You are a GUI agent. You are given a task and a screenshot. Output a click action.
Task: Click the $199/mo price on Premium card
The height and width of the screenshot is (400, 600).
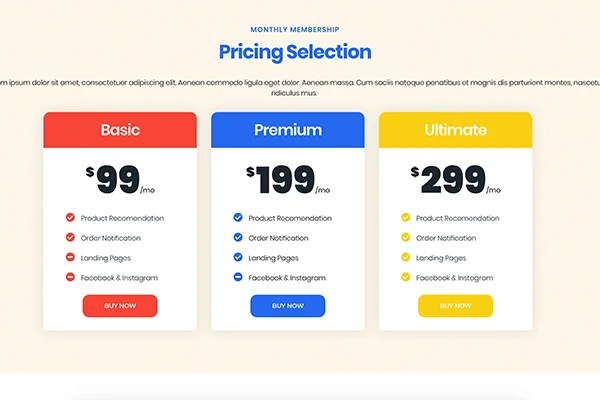(288, 180)
